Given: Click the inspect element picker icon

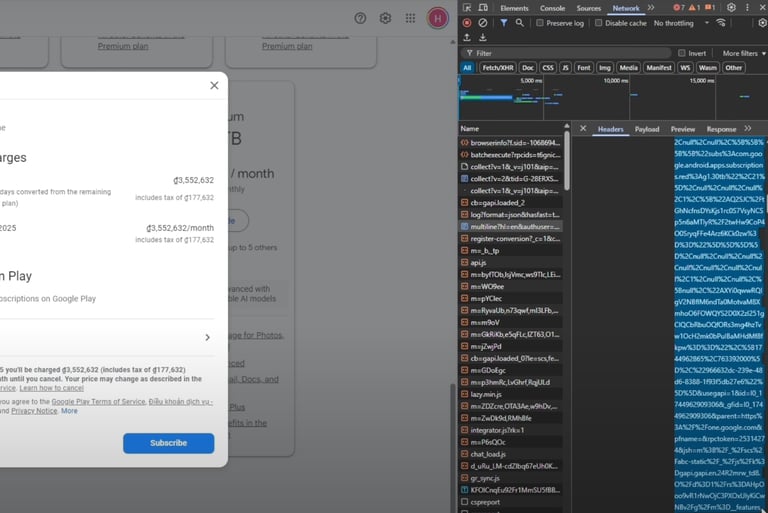Looking at the screenshot, I should [467, 8].
